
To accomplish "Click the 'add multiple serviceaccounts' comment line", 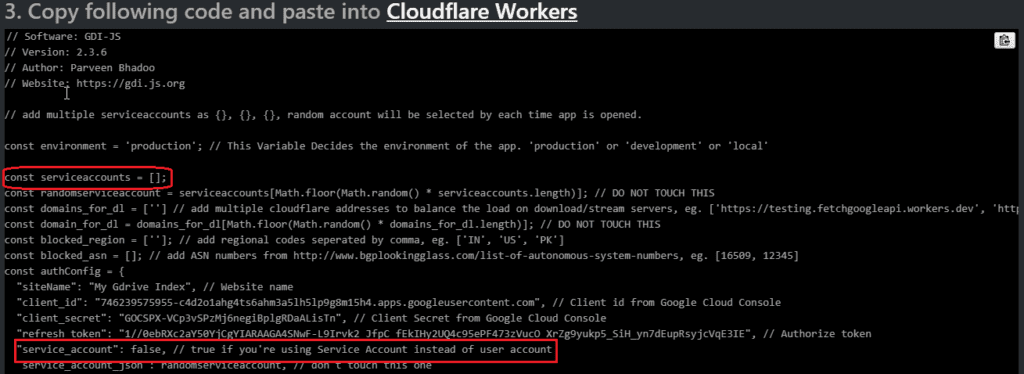I will click(x=323, y=115).
